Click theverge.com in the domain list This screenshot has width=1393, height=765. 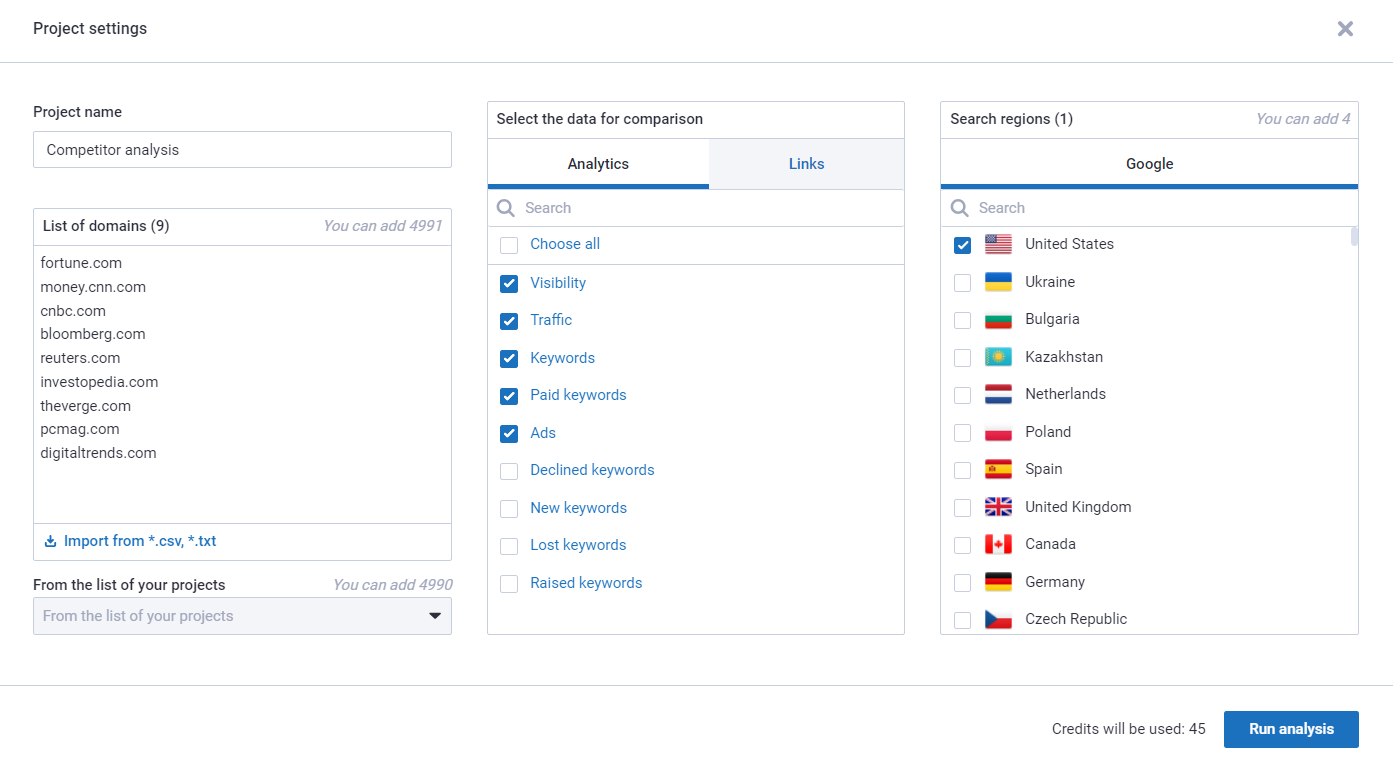[x=86, y=406]
